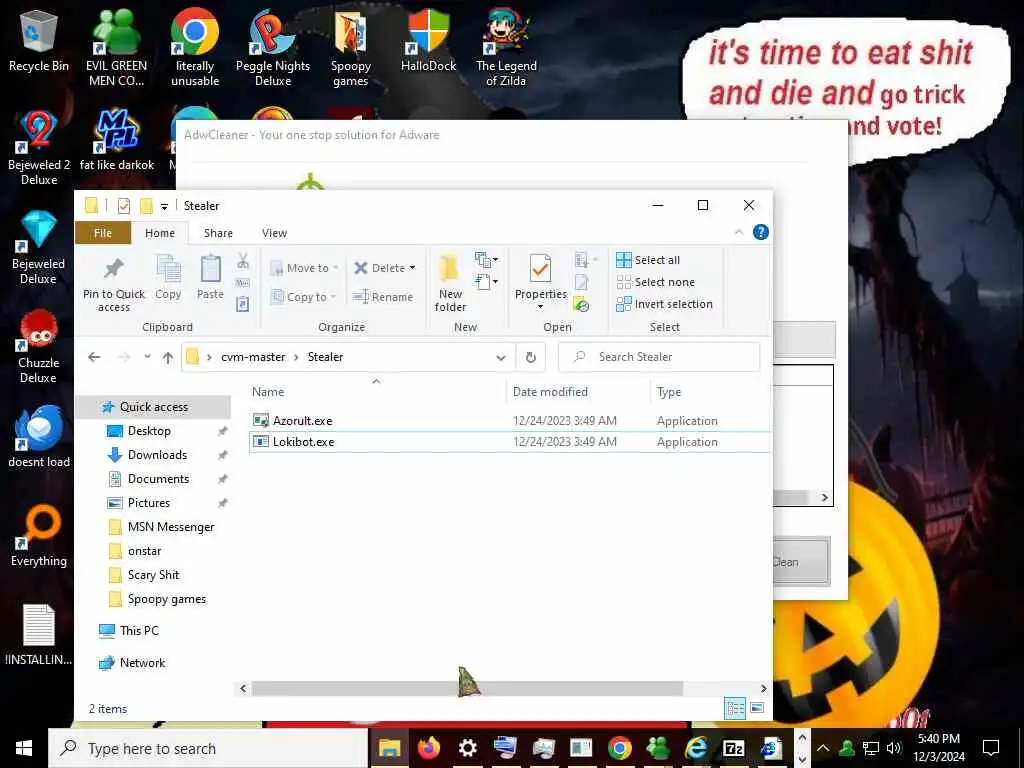Viewport: 1024px width, 768px height.
Task: Select the !INSTALLIN text file on desktop
Action: (x=39, y=635)
